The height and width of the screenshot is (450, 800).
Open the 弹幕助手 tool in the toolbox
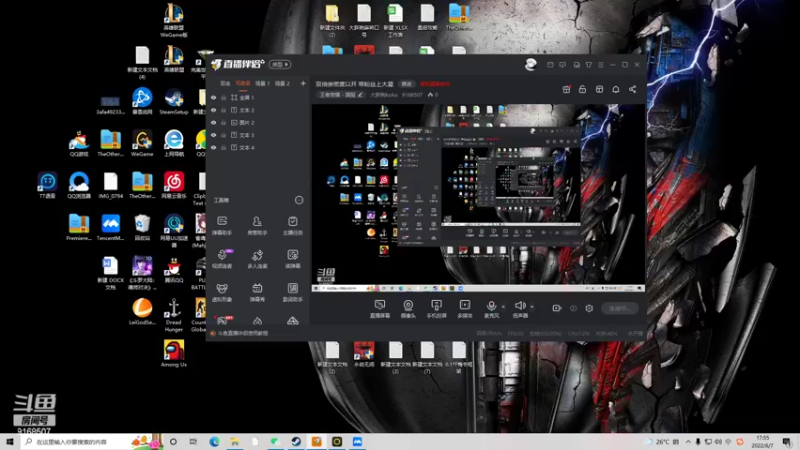(x=221, y=225)
